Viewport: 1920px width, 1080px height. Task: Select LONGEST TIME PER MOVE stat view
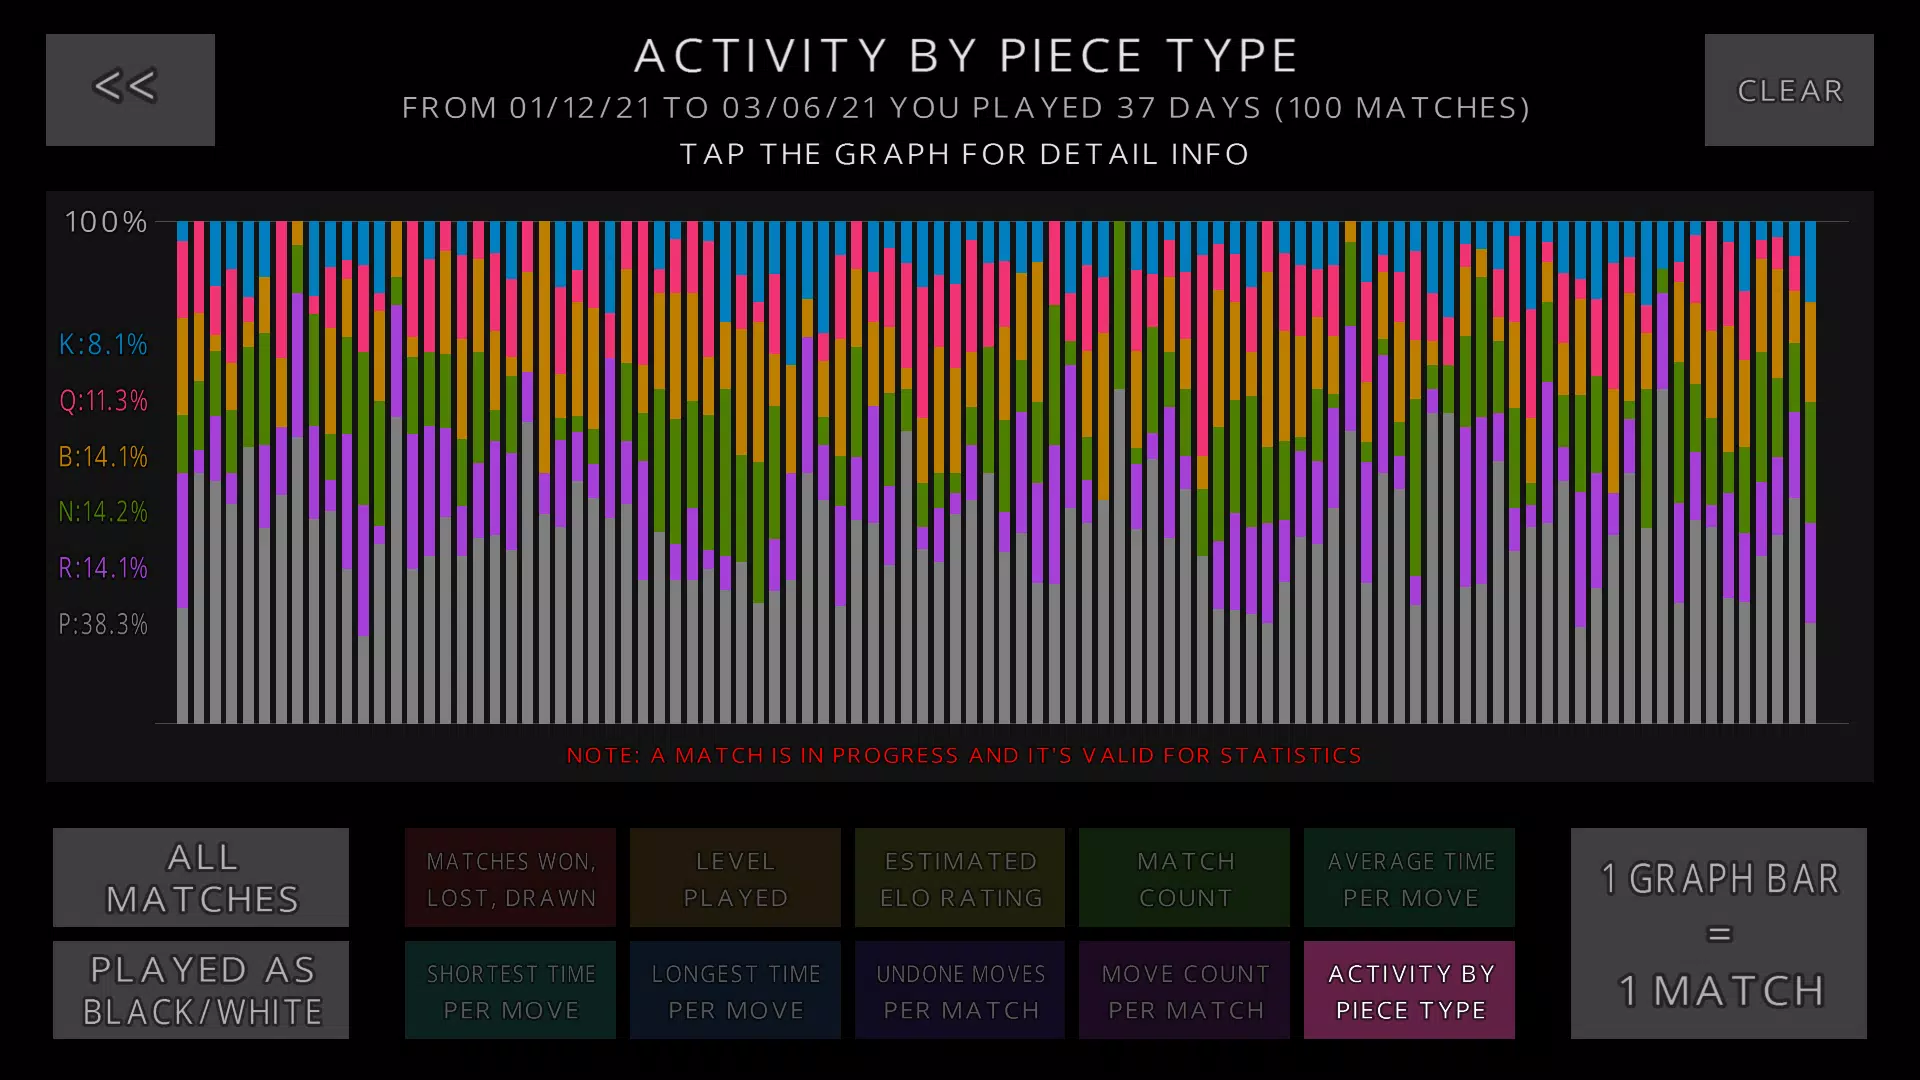pyautogui.click(x=736, y=990)
